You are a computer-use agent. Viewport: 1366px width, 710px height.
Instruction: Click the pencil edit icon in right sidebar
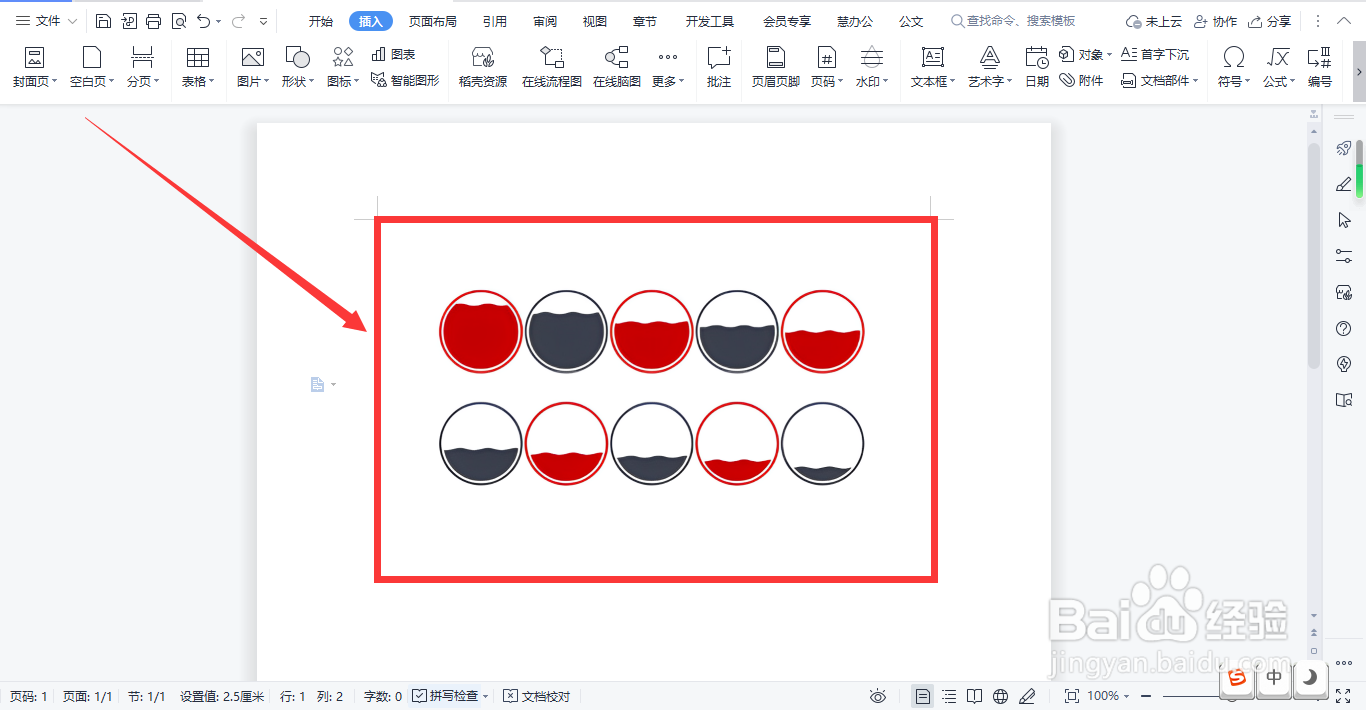coord(1344,184)
